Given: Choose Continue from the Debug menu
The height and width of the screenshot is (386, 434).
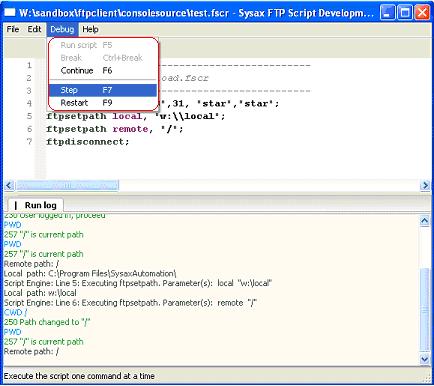Looking at the screenshot, I should pos(103,71).
